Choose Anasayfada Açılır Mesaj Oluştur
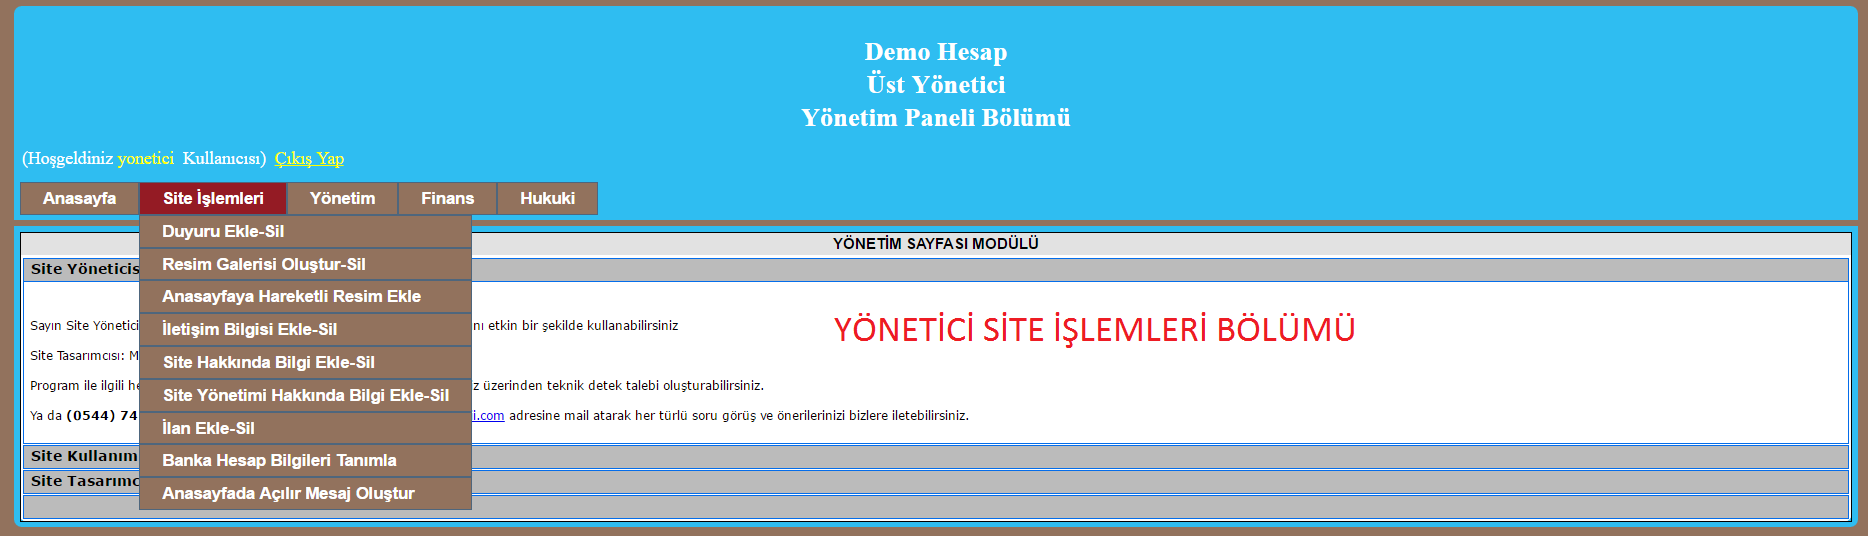 288,493
